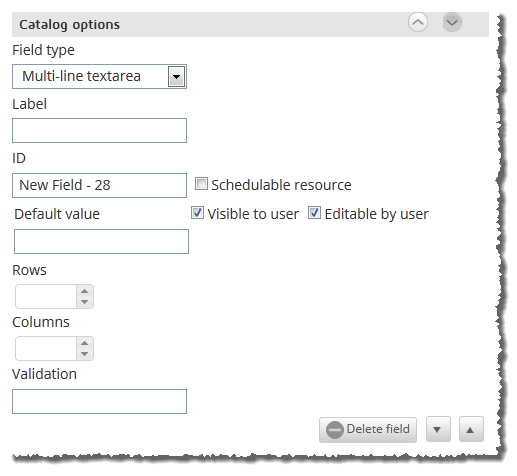This screenshot has width=517, height=476.
Task: Increase Rows with the up spinner arrow
Action: pyautogui.click(x=85, y=291)
